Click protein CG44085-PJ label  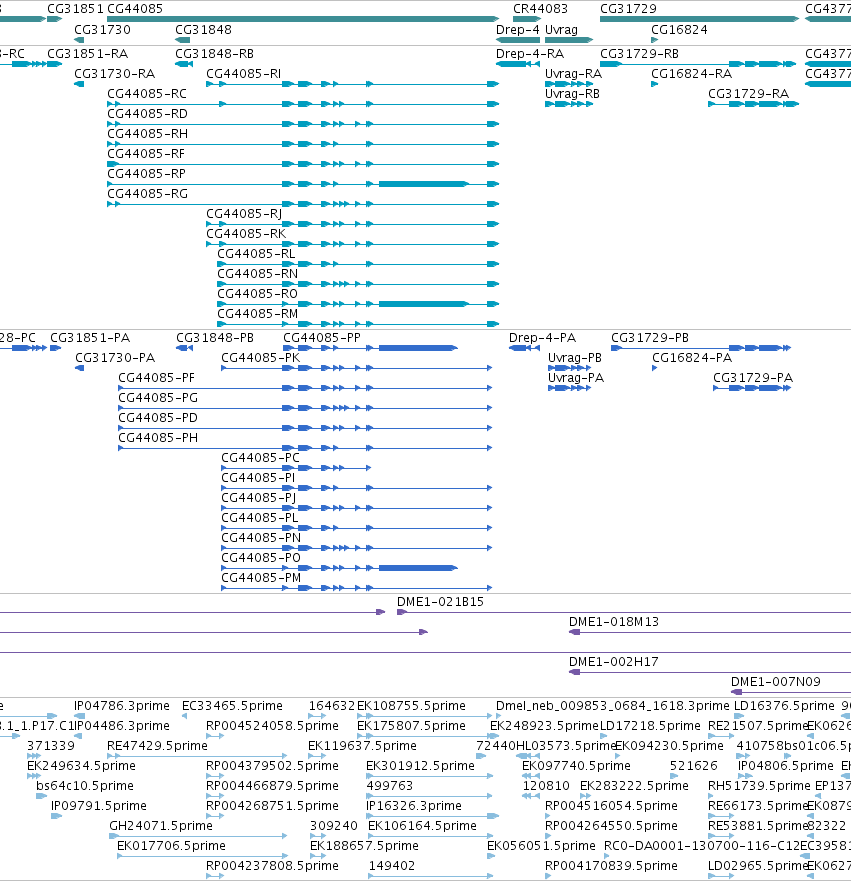[258, 498]
